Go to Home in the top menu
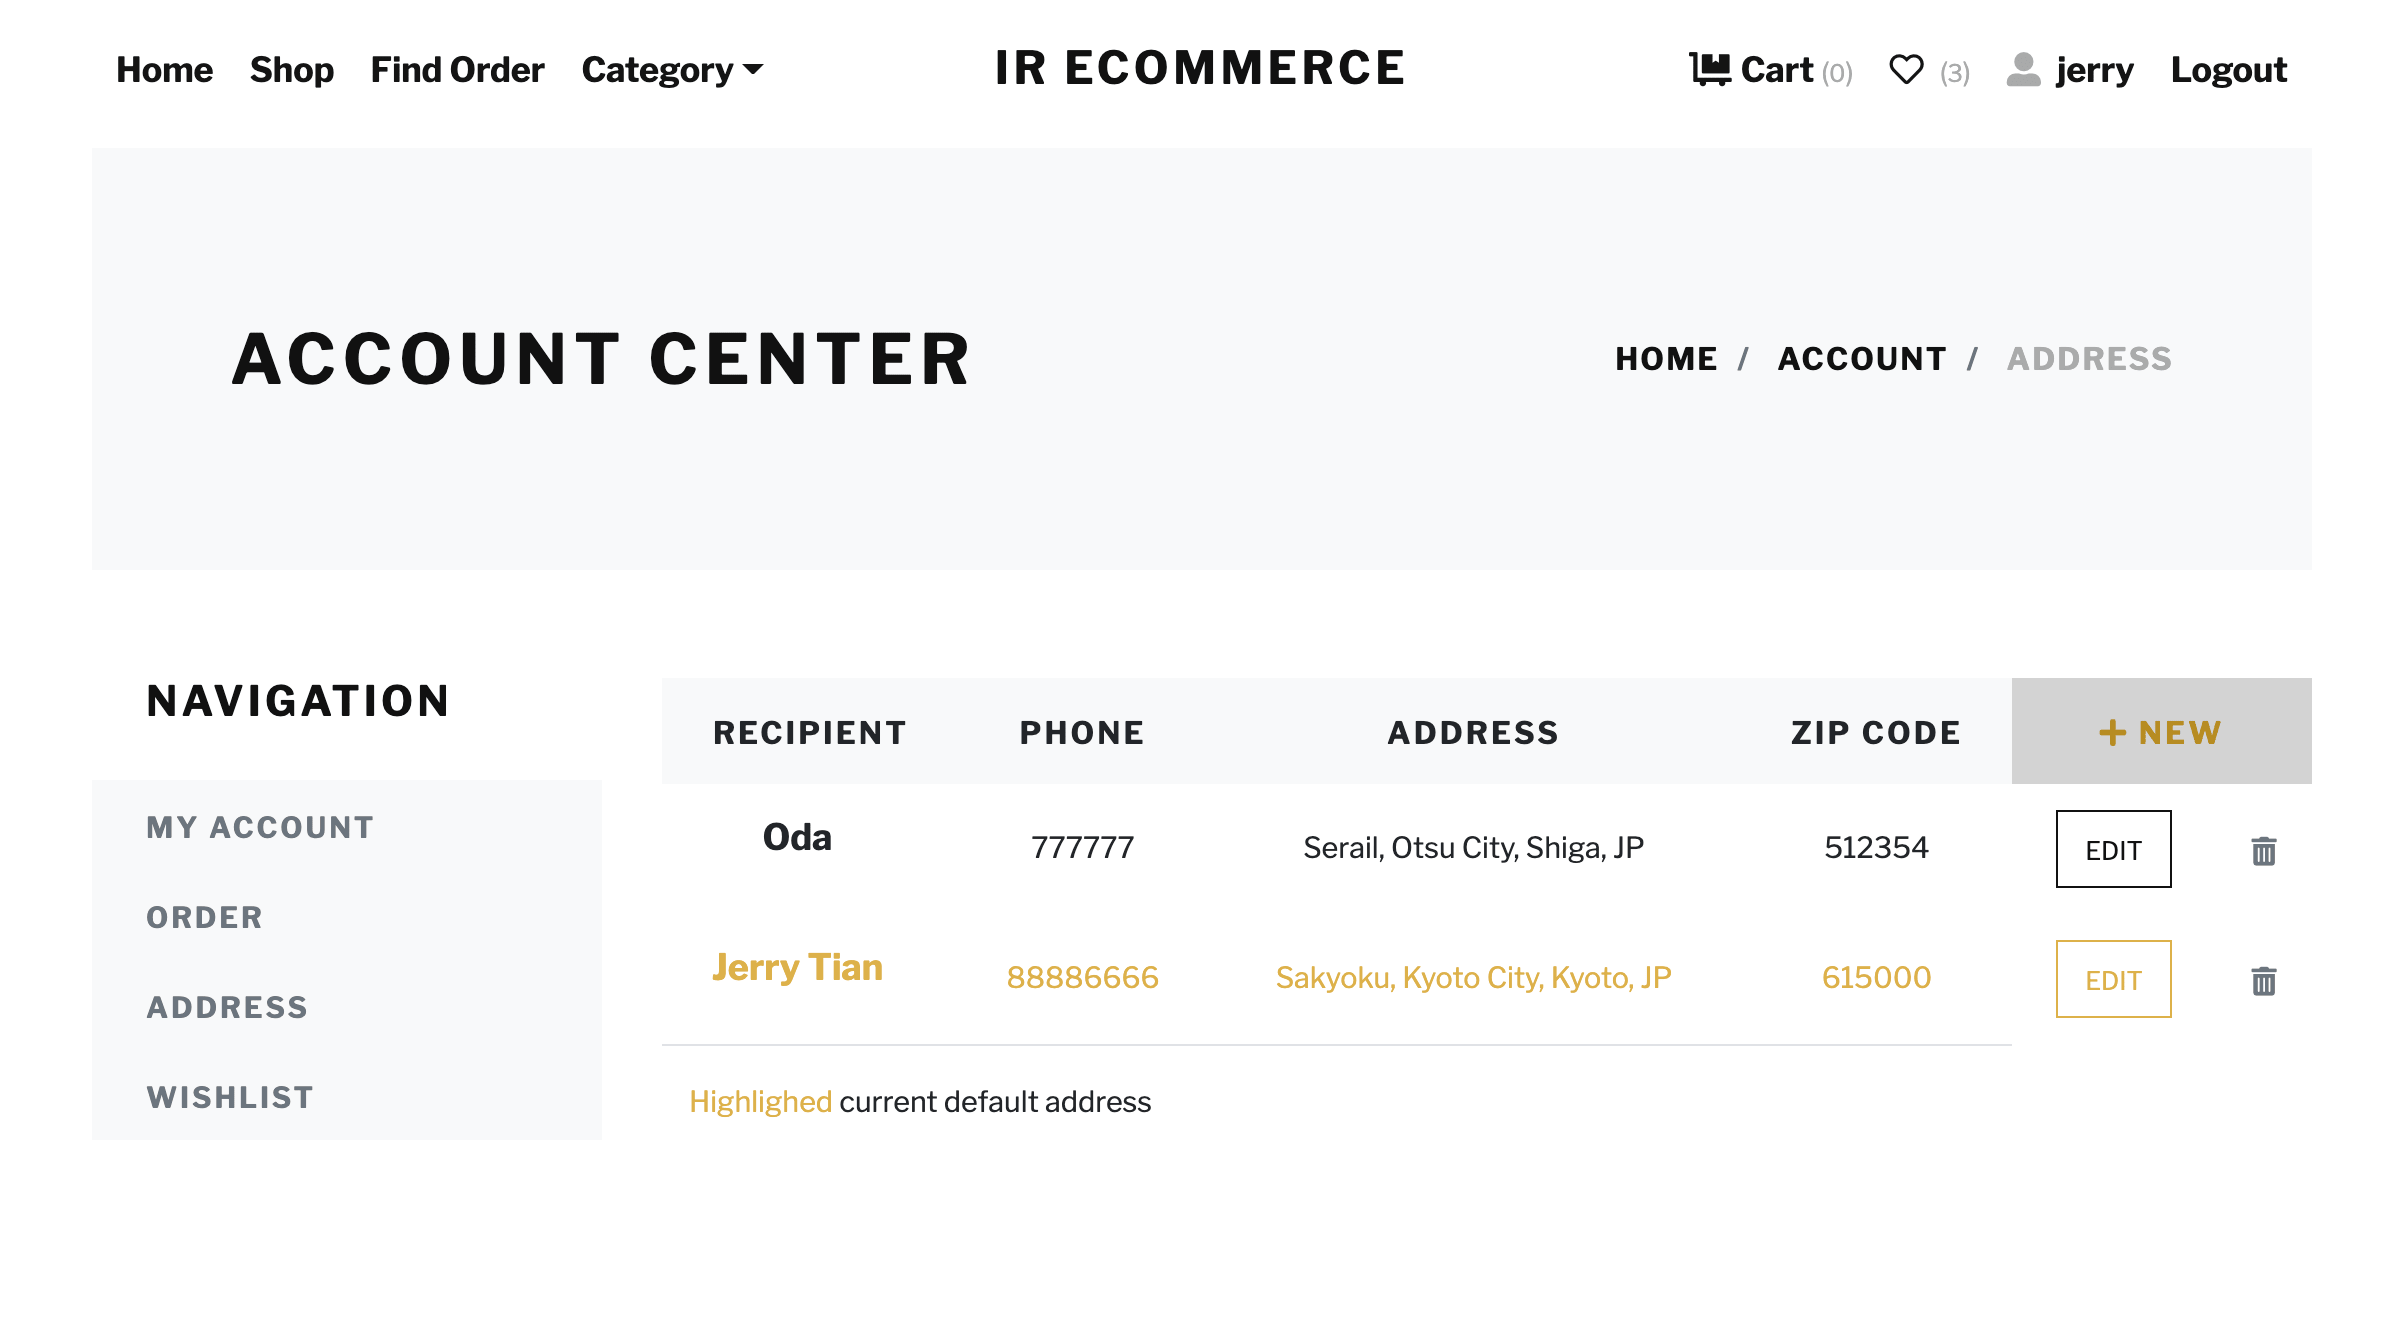Viewport: 2386px width, 1332px height. pos(164,70)
